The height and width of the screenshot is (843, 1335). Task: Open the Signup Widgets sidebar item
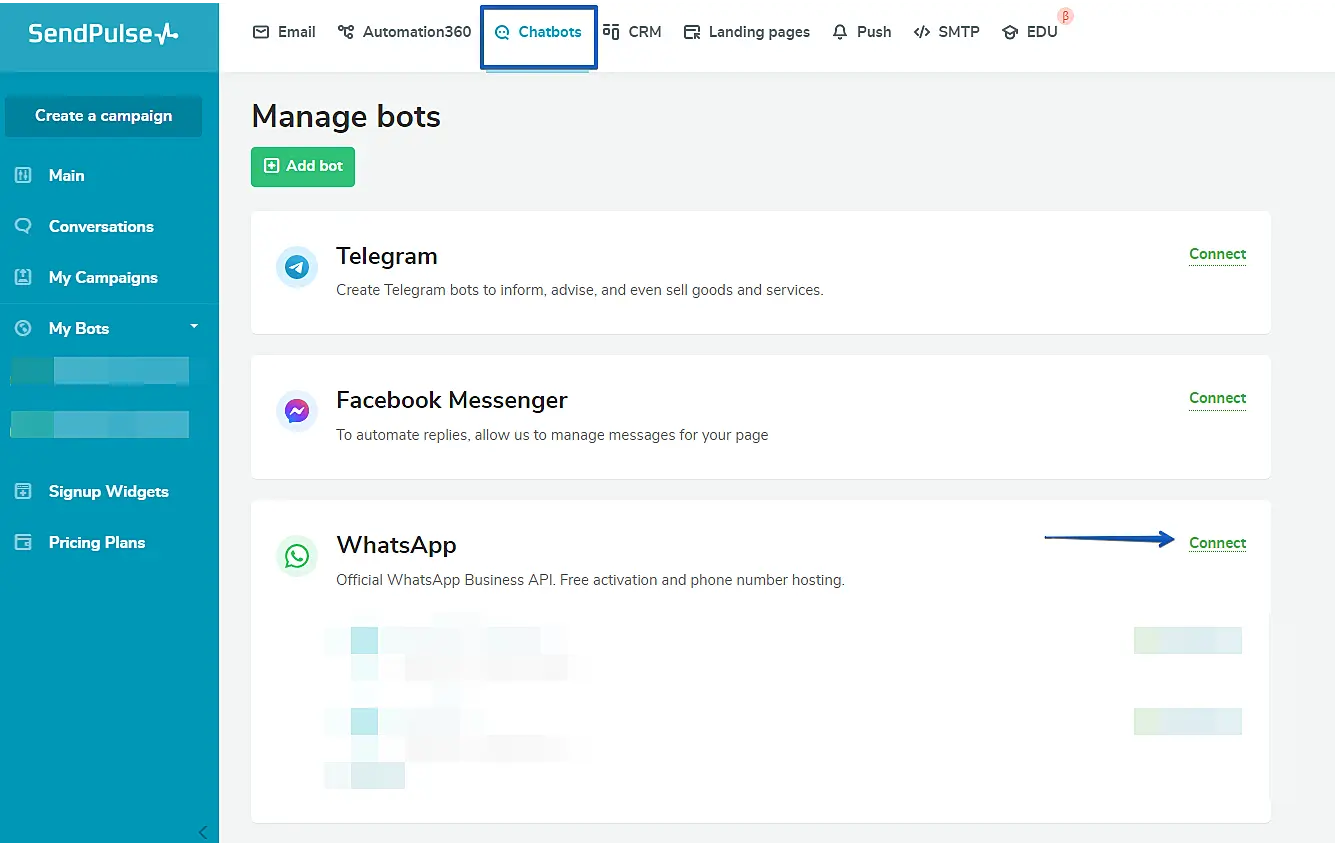point(108,491)
